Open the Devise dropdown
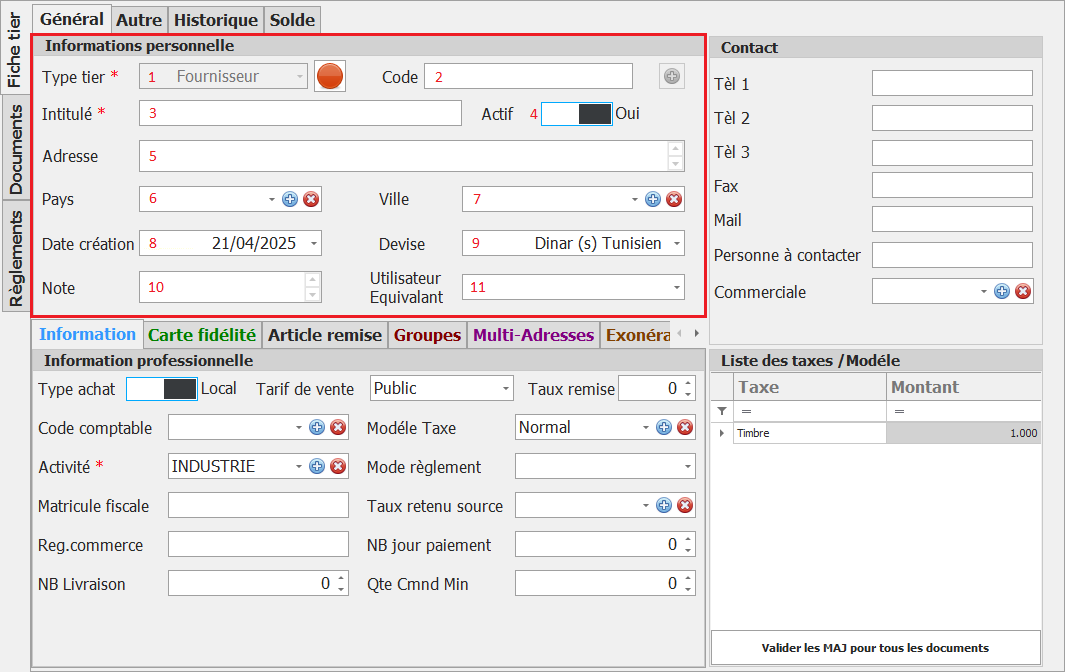This screenshot has height=672, width=1065. point(677,243)
